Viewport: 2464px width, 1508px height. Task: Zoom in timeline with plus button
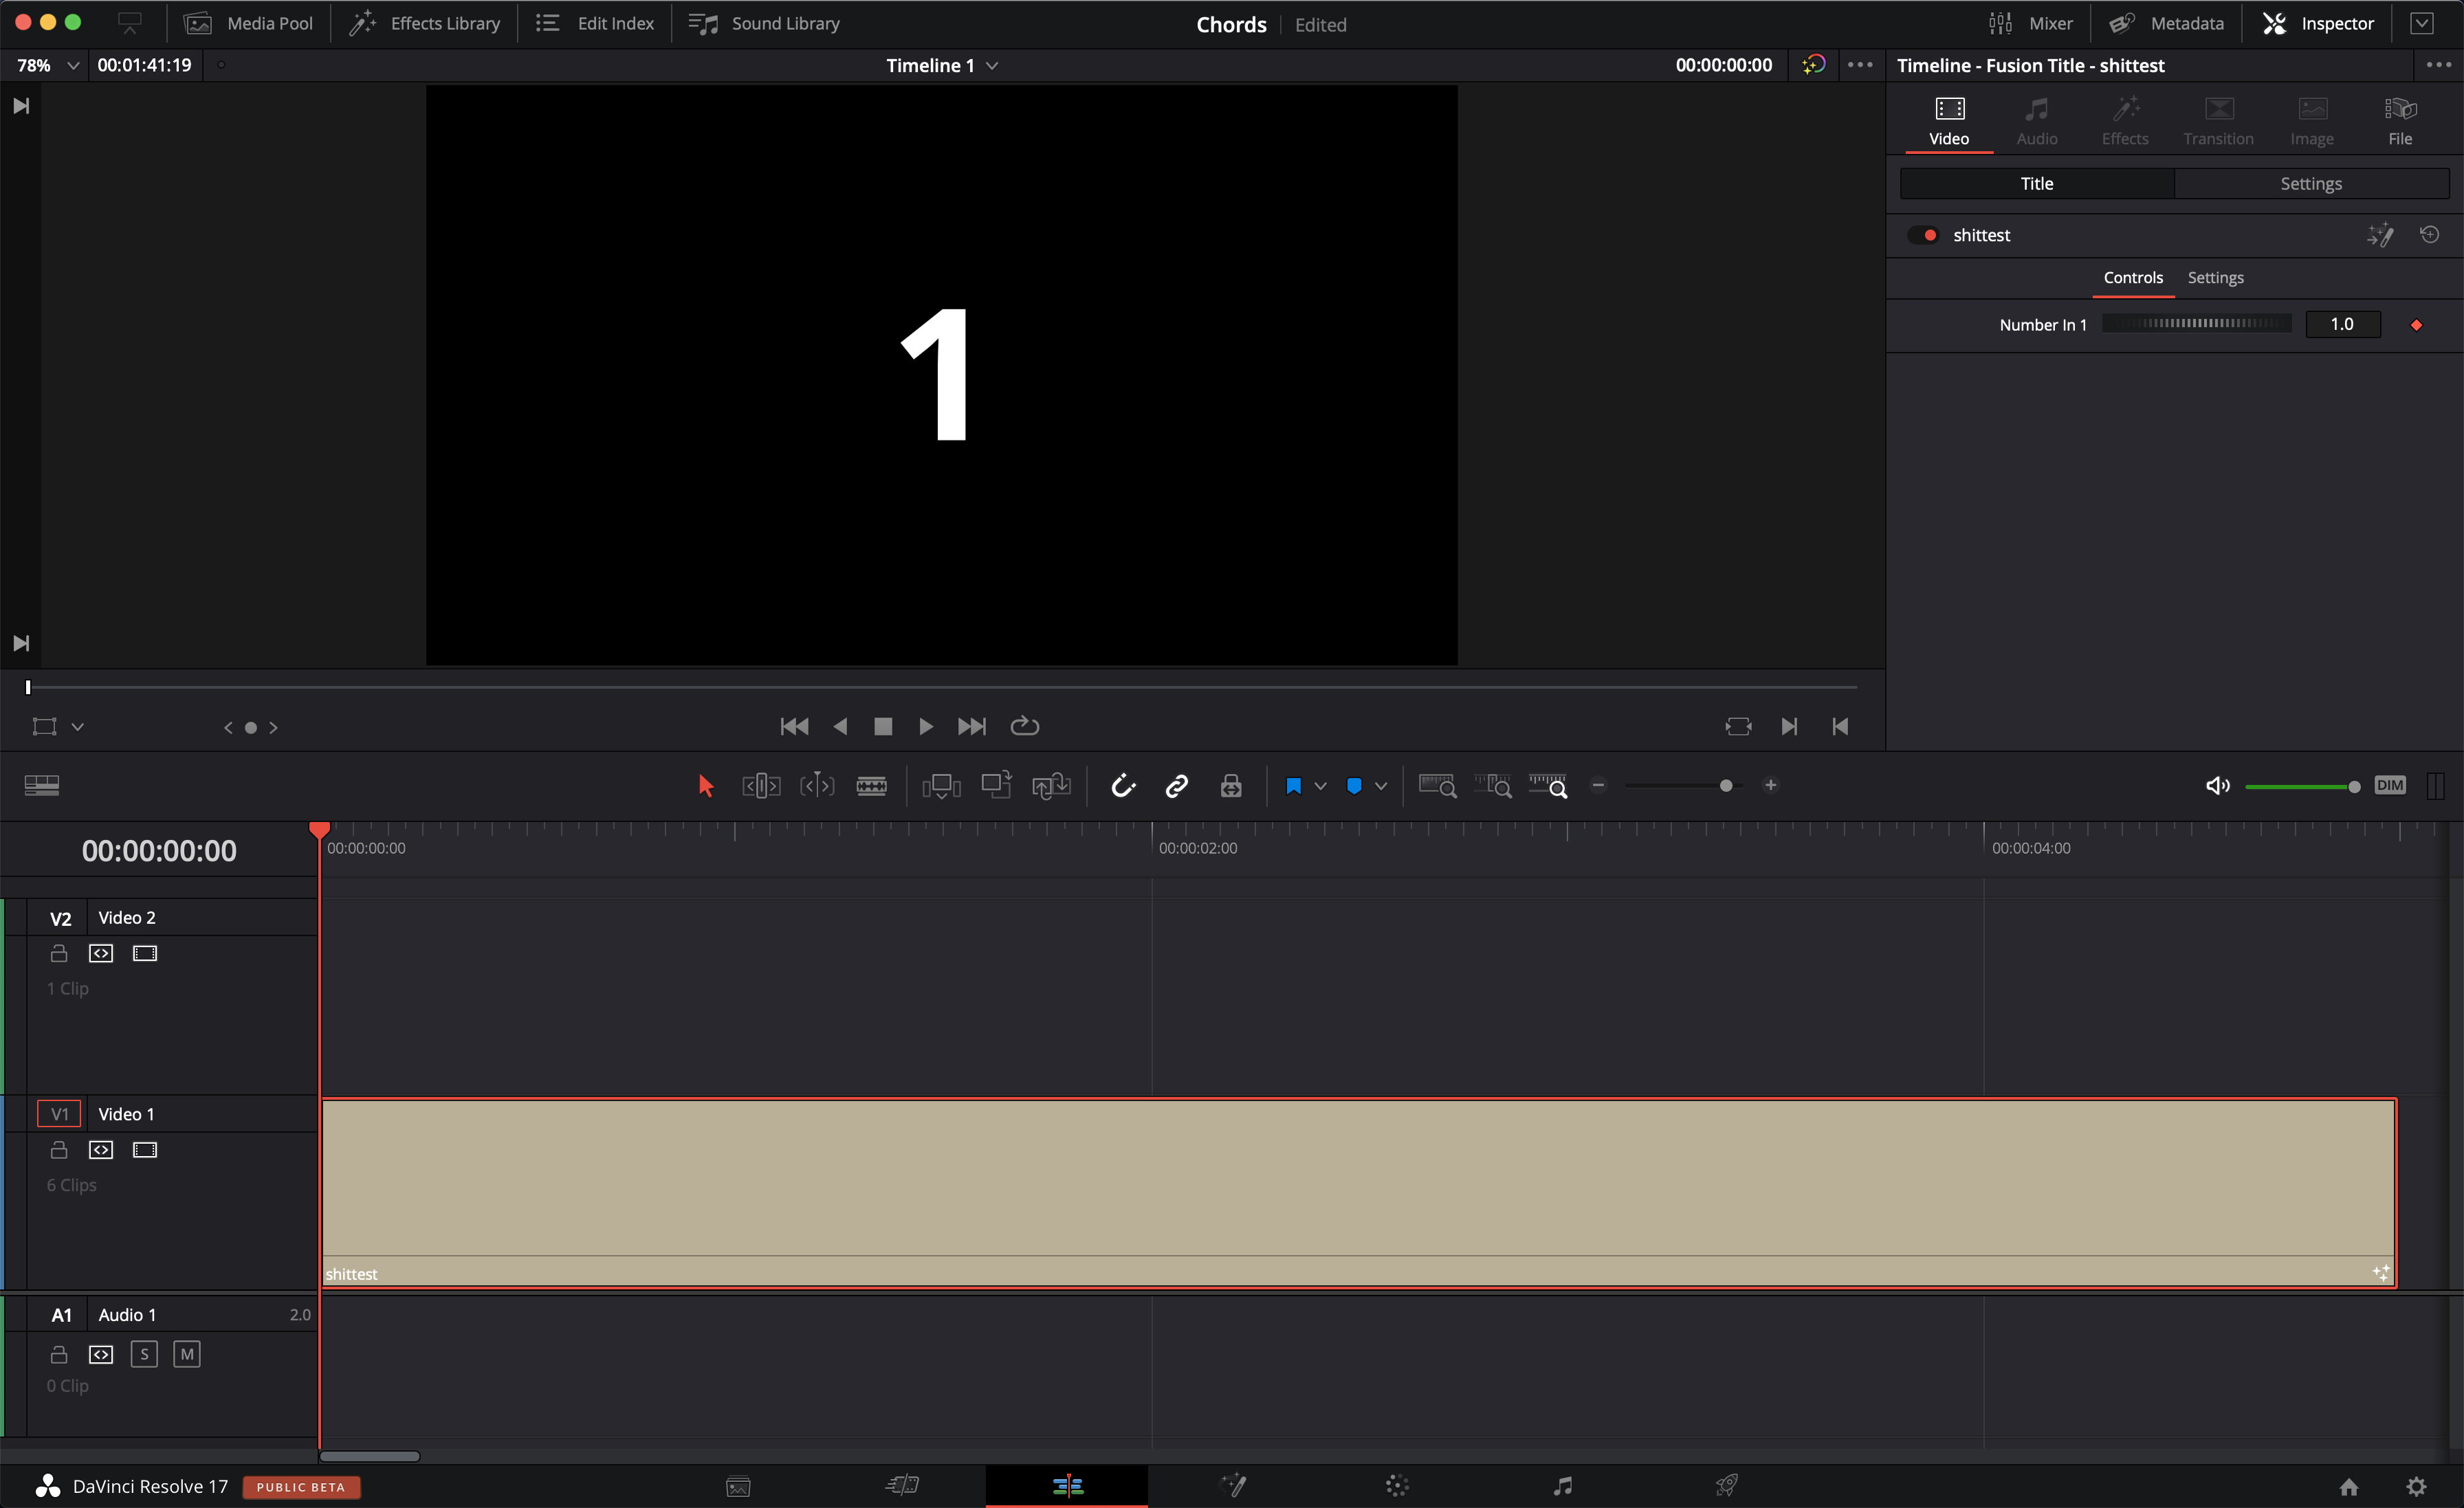(1770, 785)
